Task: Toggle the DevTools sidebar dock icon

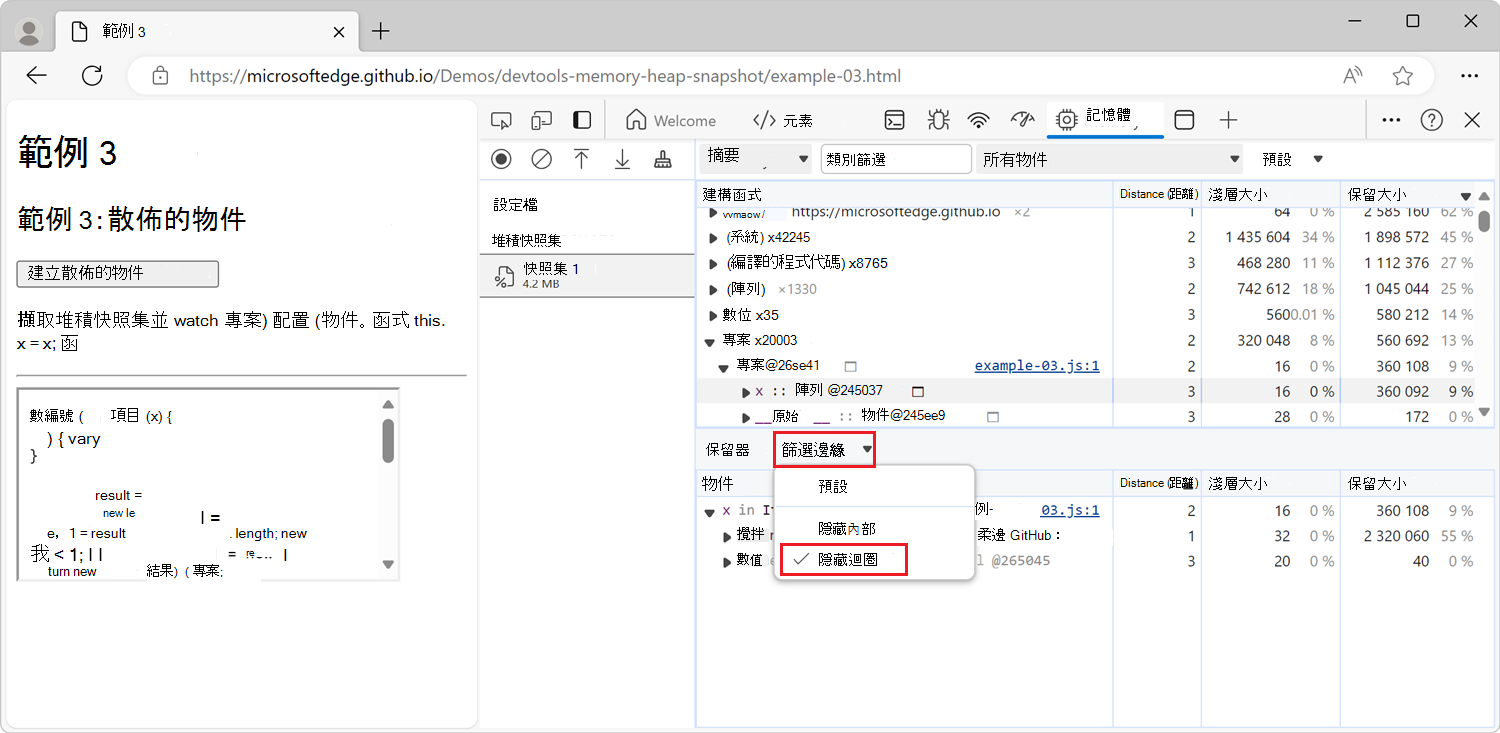Action: 581,121
